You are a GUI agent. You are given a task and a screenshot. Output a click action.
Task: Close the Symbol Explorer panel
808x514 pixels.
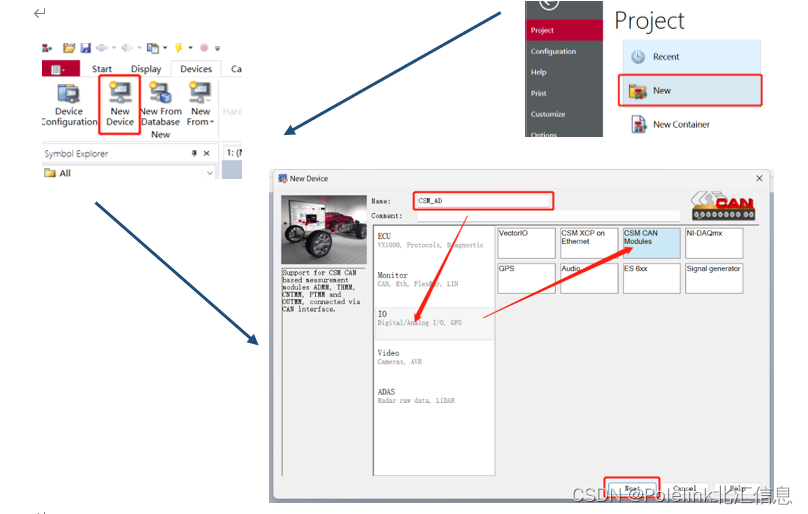tap(206, 153)
